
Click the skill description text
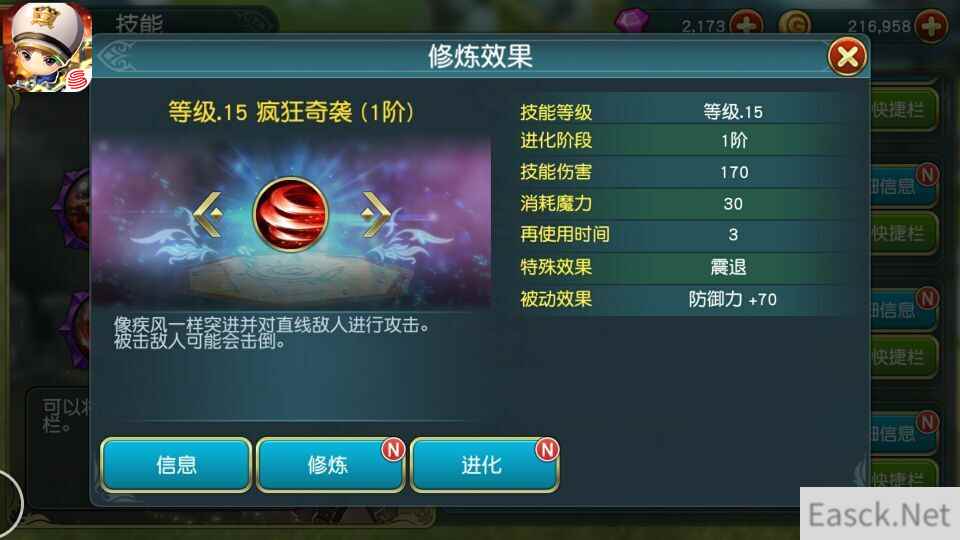pyautogui.click(x=271, y=333)
